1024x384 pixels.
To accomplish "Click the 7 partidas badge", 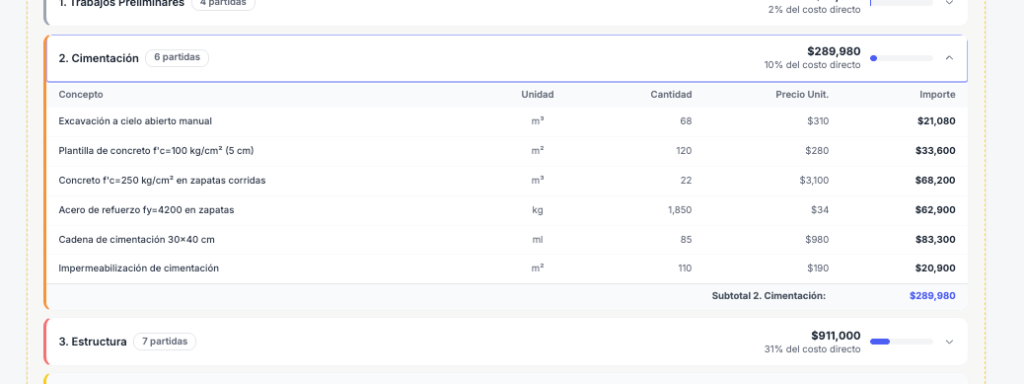I will pos(165,341).
